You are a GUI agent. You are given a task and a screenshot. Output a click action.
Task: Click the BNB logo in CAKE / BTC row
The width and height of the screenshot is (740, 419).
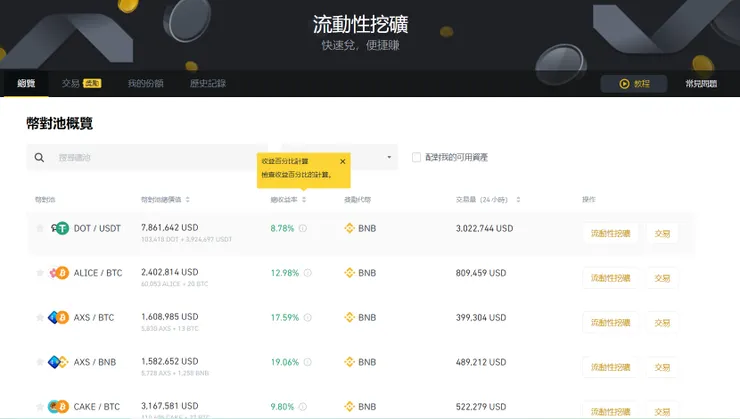coord(349,406)
